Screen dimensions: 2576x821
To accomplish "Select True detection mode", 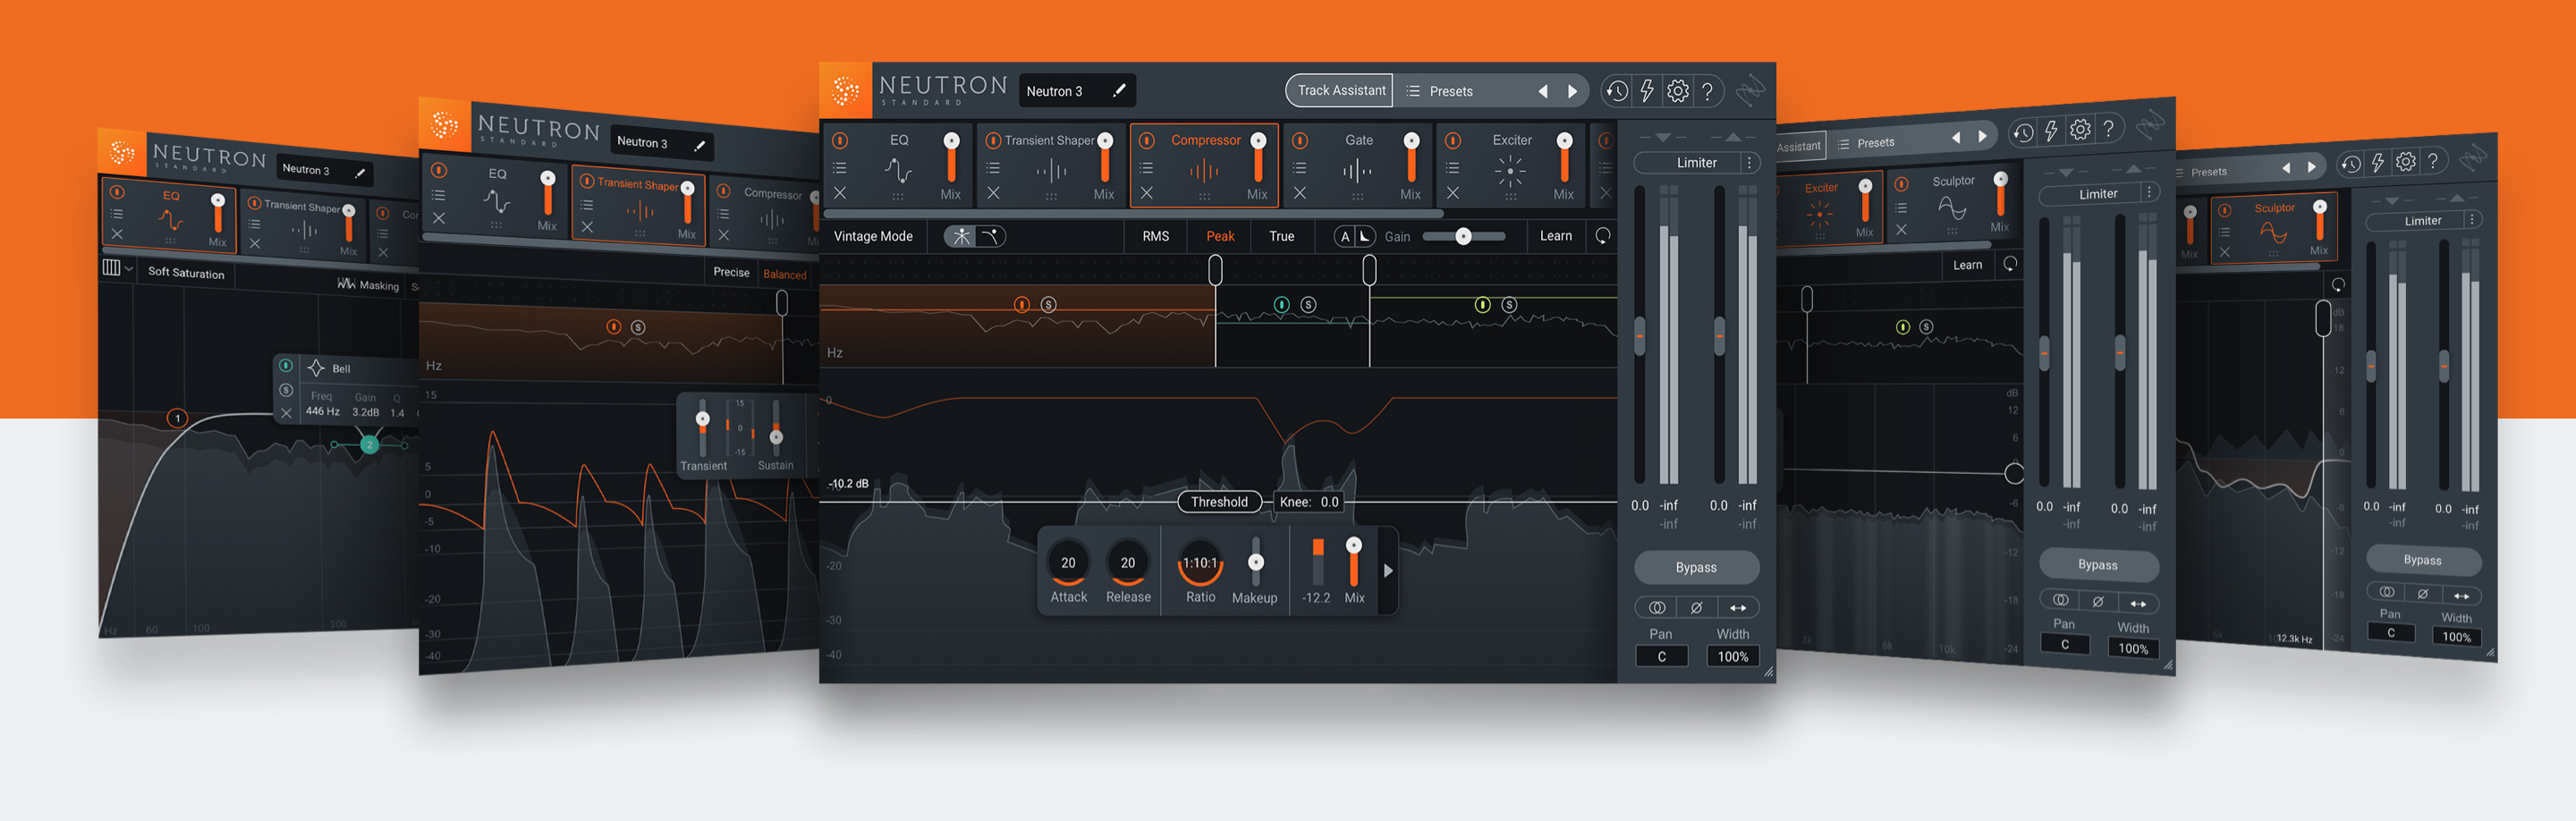I will pos(1281,236).
